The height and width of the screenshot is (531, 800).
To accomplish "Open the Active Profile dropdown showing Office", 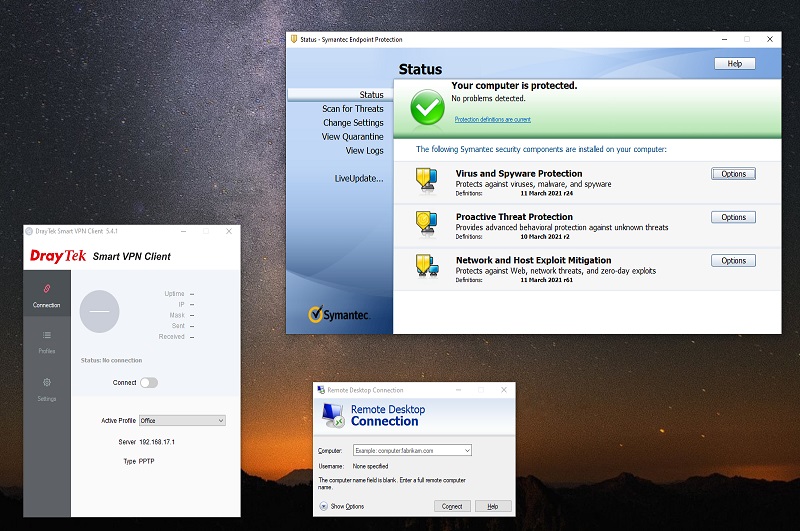I will coord(182,420).
